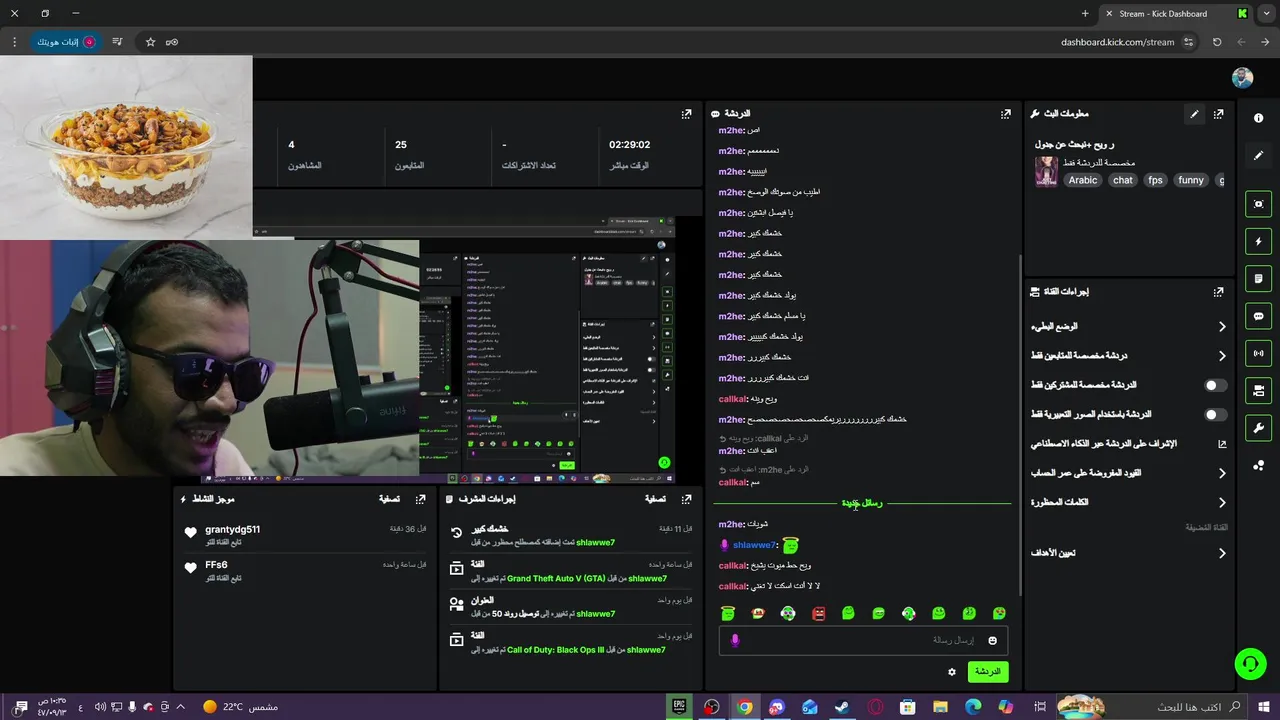Pop out the moderator actions panel

[x=686, y=499]
